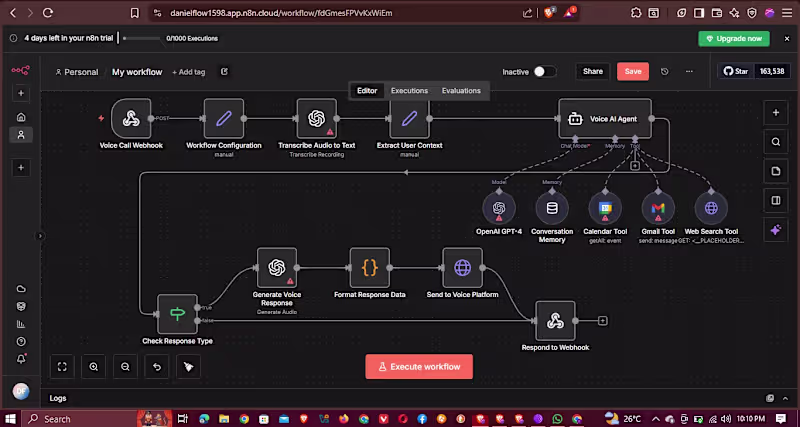
Task: Add a sticky note to canvas
Action: (776, 171)
